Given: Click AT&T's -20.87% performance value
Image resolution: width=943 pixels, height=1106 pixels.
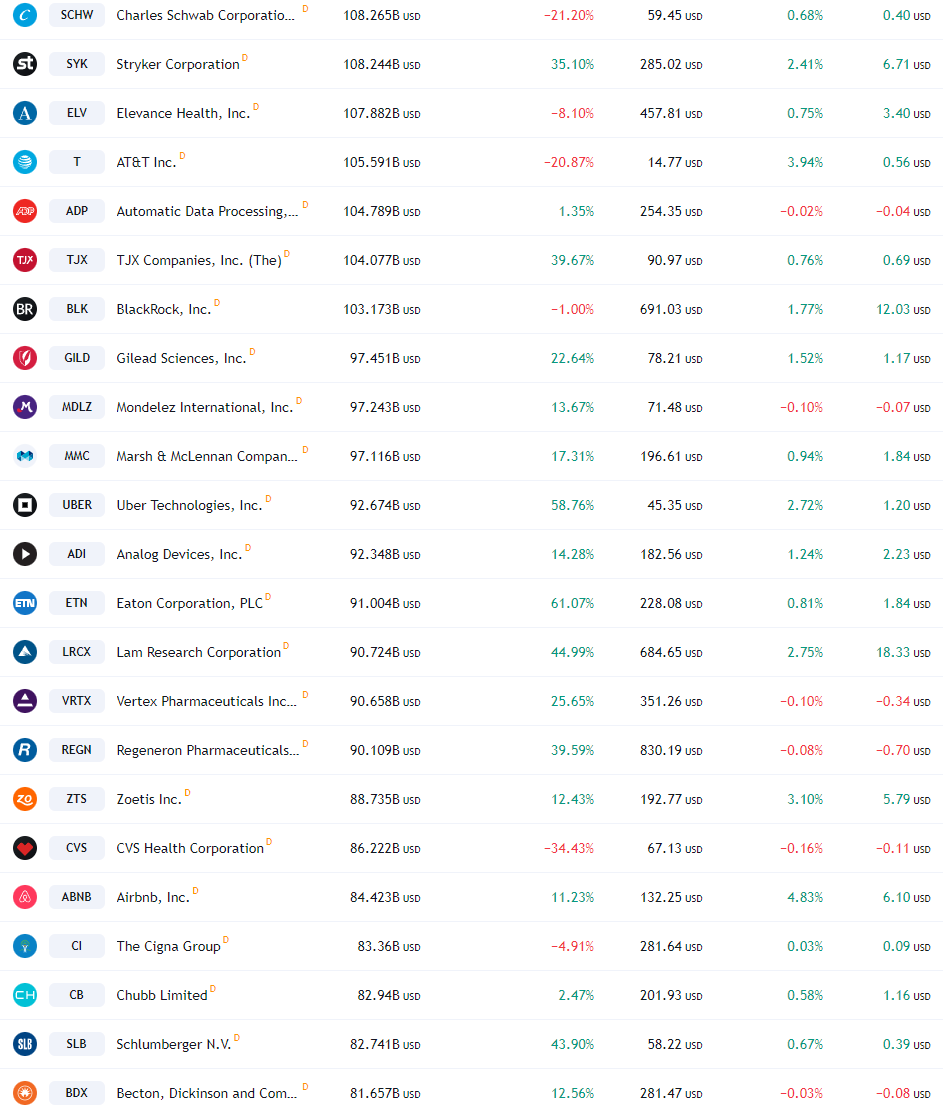Looking at the screenshot, I should coord(568,163).
